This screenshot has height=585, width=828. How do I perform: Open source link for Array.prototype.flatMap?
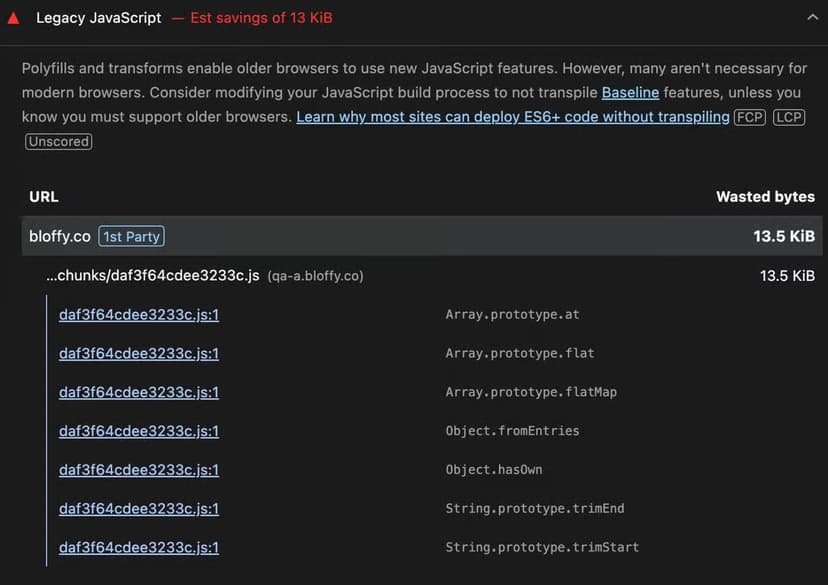[x=139, y=392]
